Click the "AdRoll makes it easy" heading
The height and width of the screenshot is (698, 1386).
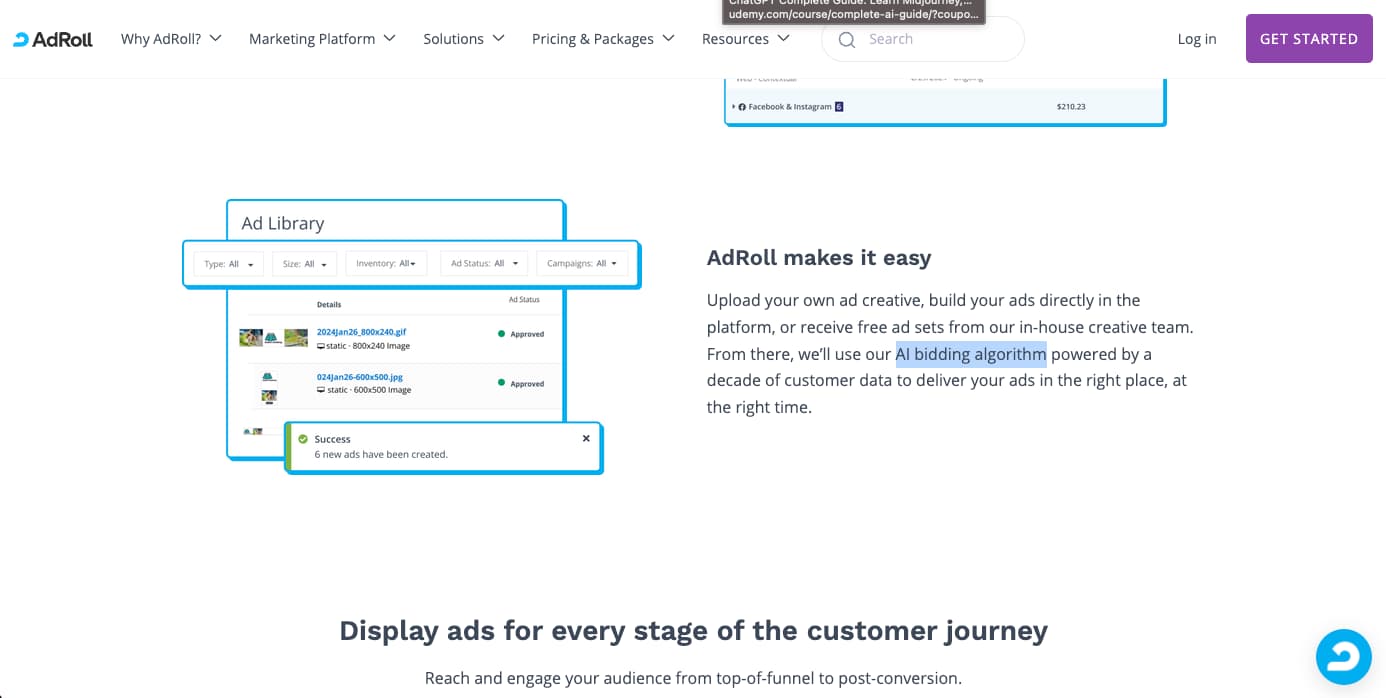(819, 258)
